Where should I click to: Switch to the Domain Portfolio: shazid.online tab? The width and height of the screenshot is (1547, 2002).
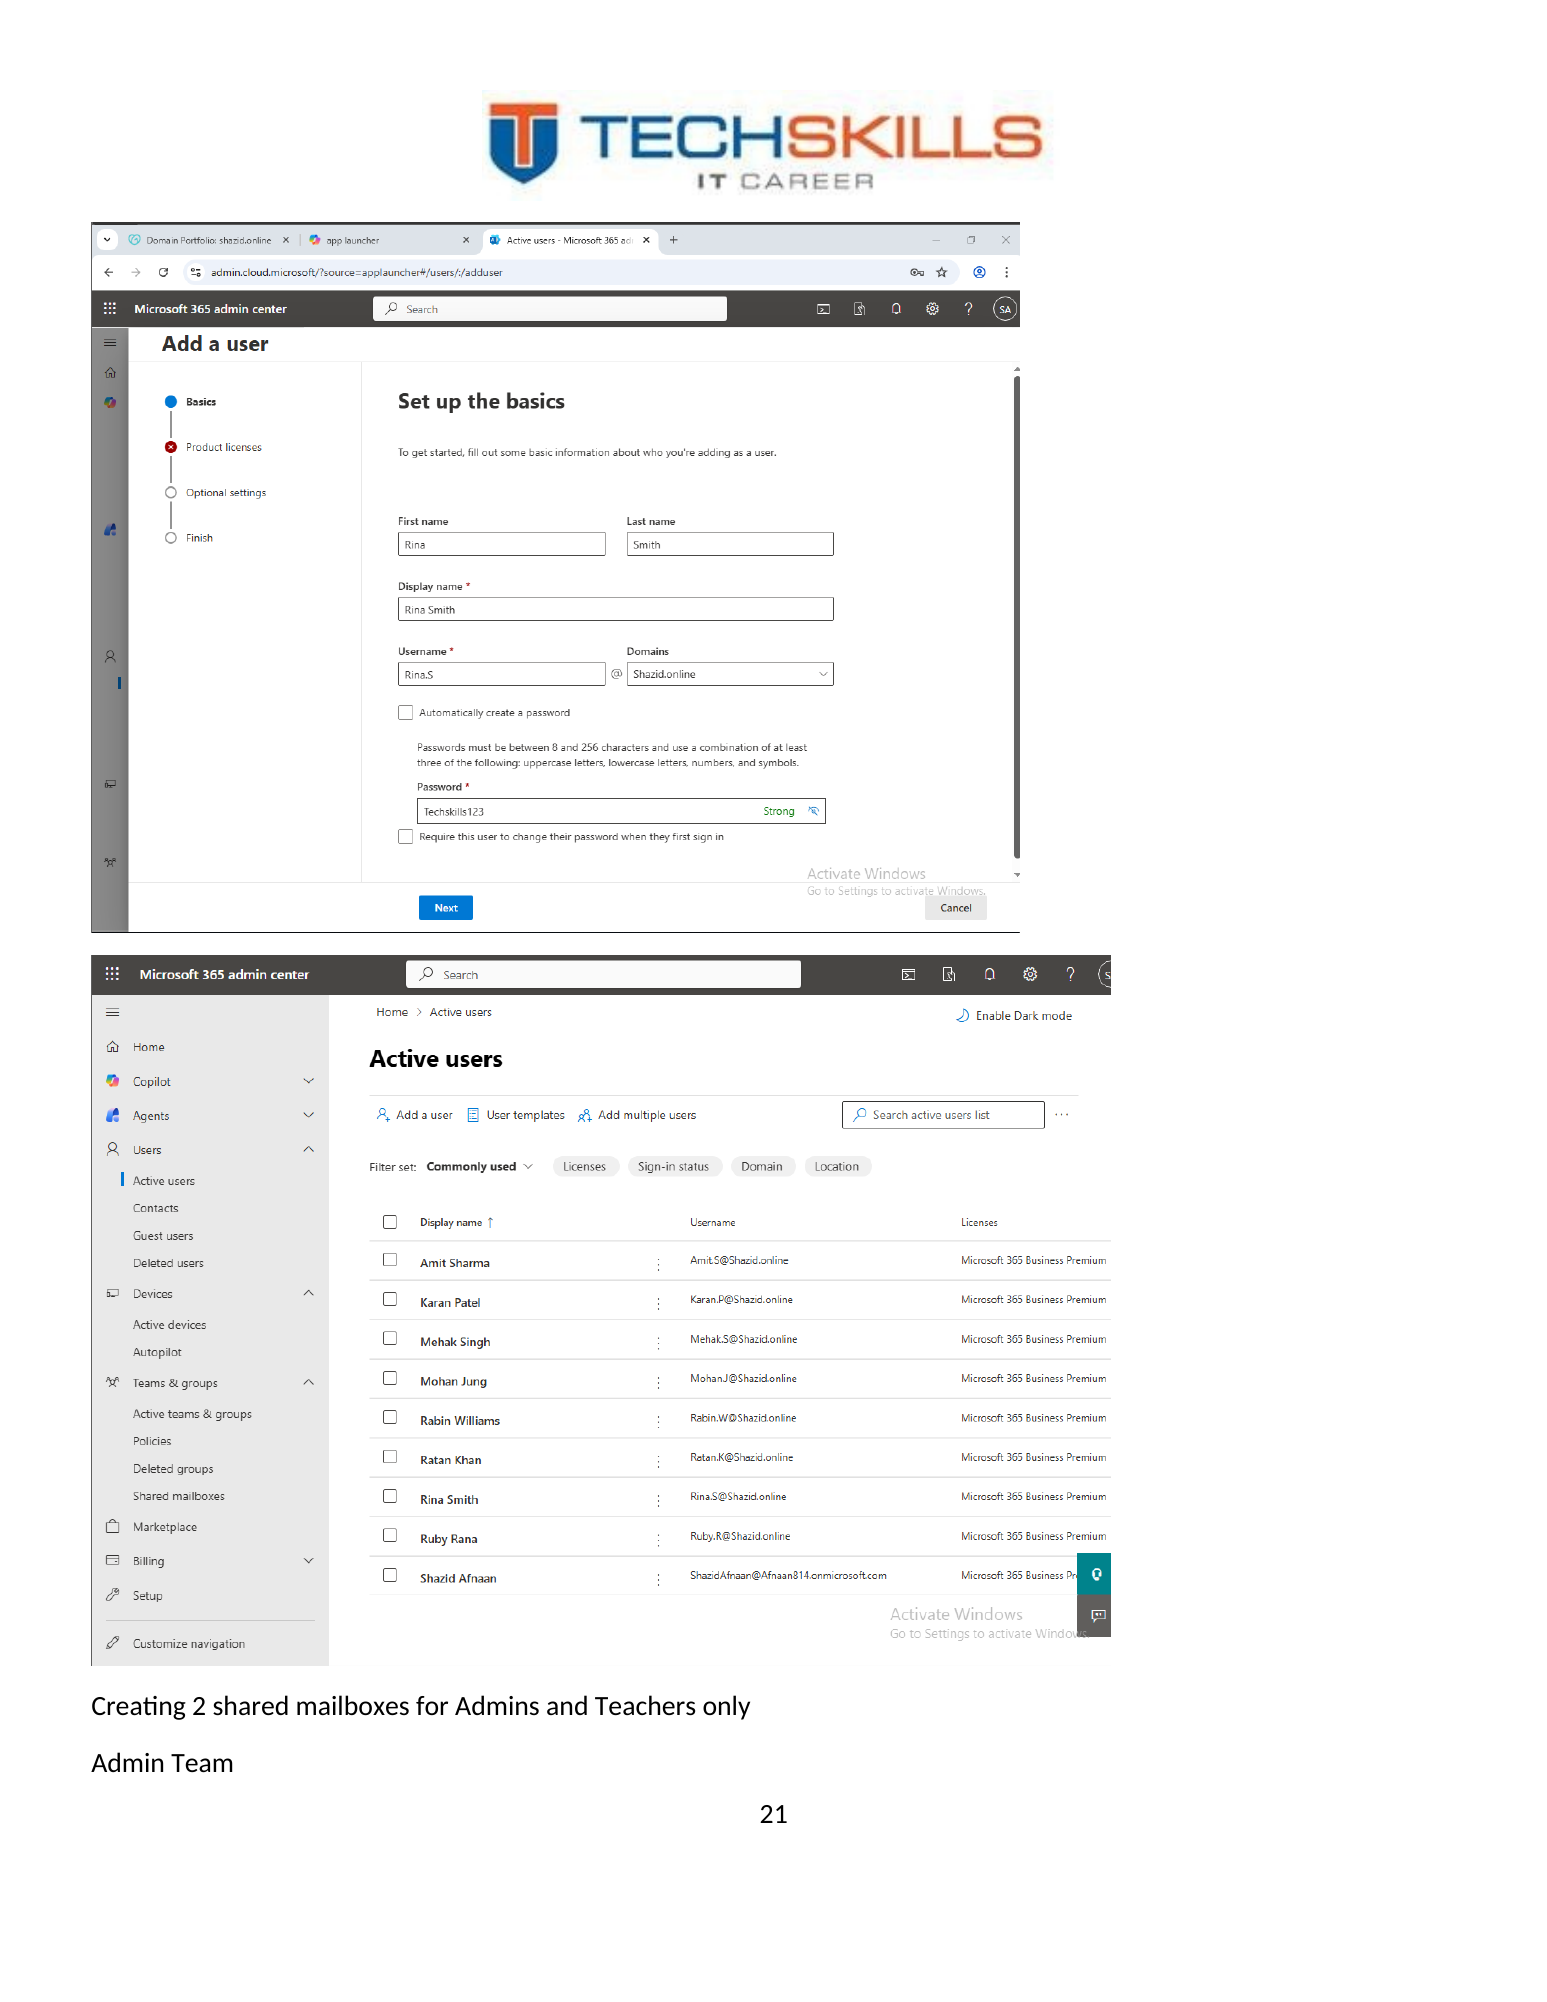[208, 240]
